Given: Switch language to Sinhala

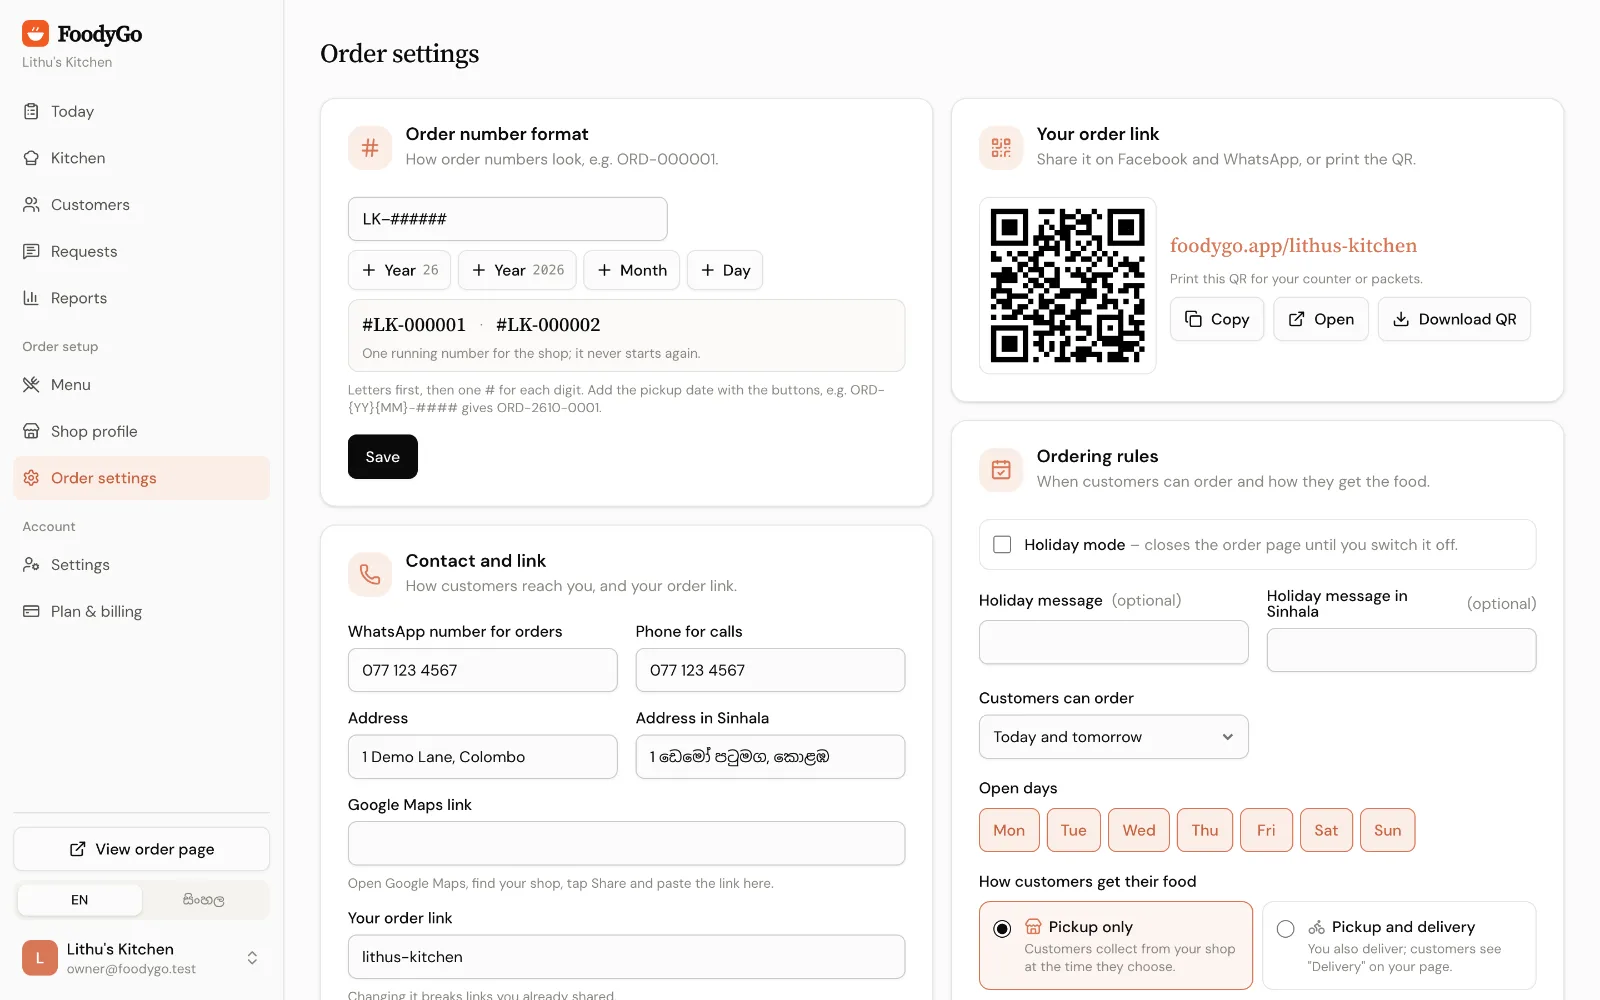Looking at the screenshot, I should (x=204, y=900).
